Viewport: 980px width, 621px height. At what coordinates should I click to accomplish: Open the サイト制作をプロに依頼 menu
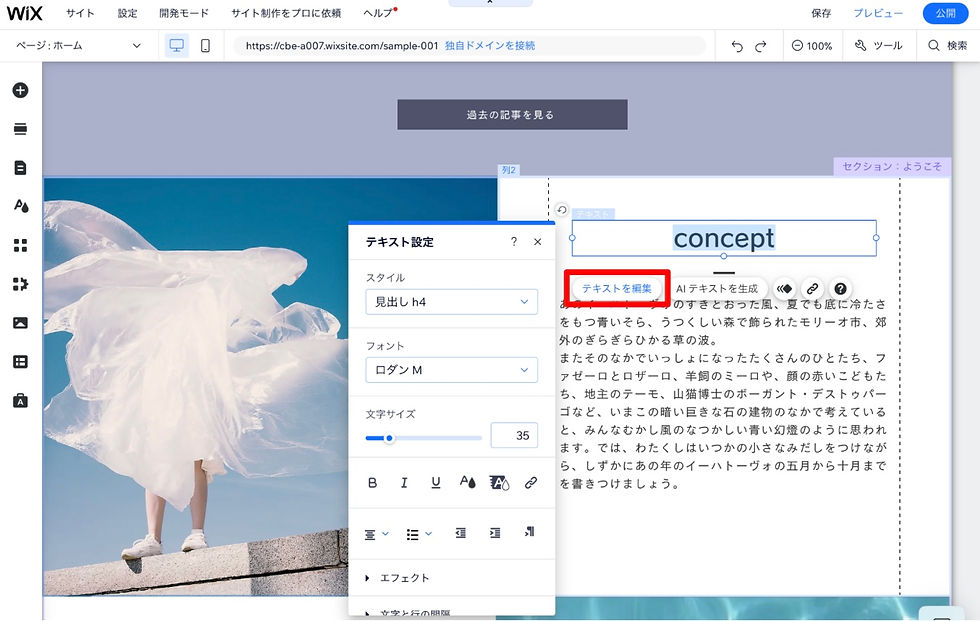pos(286,13)
